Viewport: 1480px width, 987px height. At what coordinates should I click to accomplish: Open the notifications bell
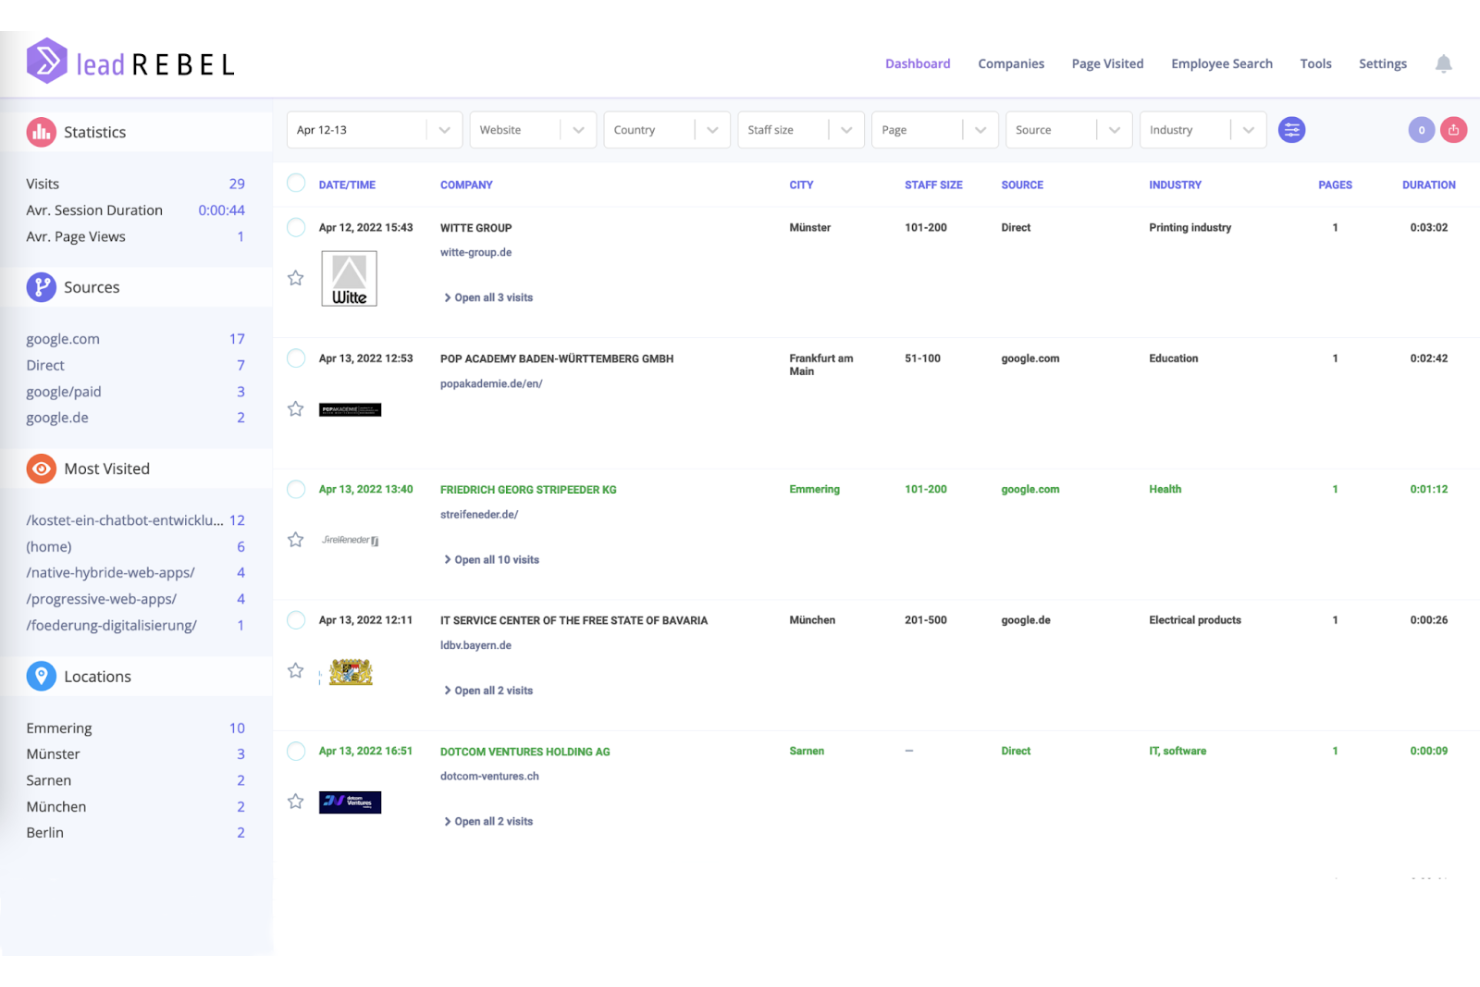coord(1443,64)
